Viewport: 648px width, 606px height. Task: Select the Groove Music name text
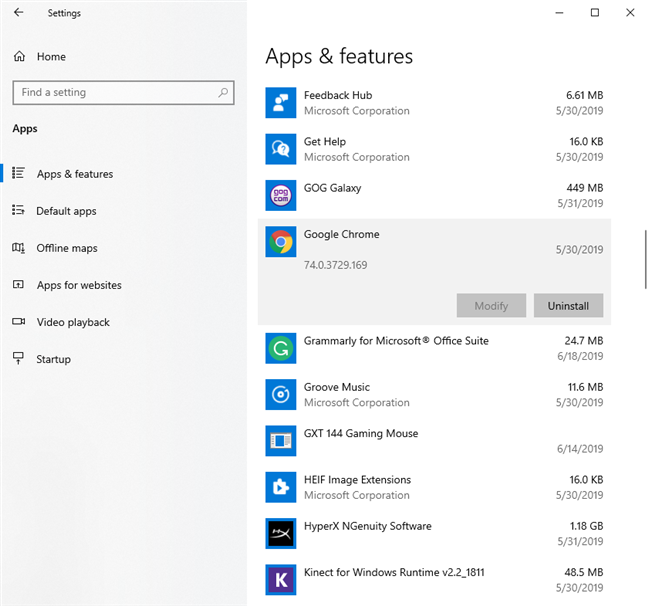coord(337,387)
